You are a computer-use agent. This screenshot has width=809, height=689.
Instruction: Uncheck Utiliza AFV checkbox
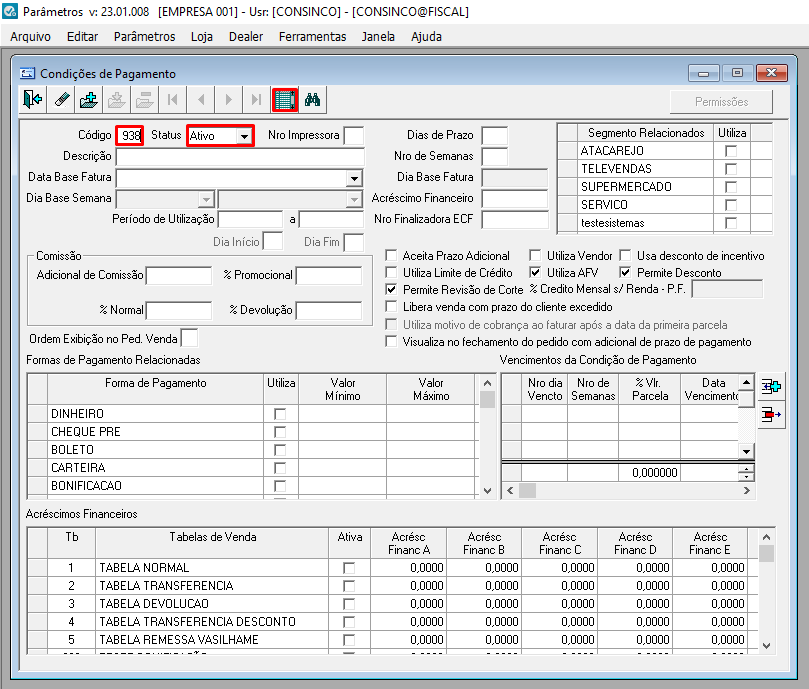536,273
